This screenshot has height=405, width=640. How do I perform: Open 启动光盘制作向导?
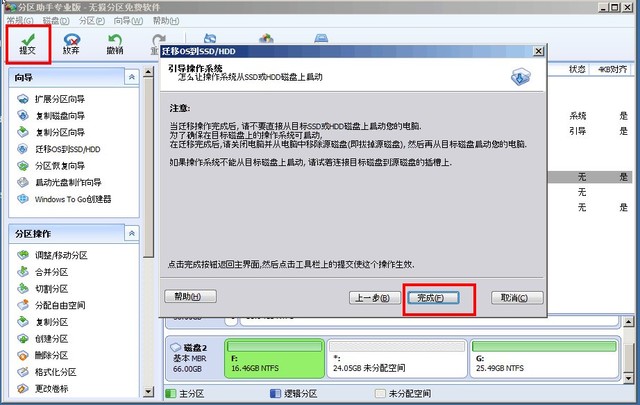coord(68,182)
